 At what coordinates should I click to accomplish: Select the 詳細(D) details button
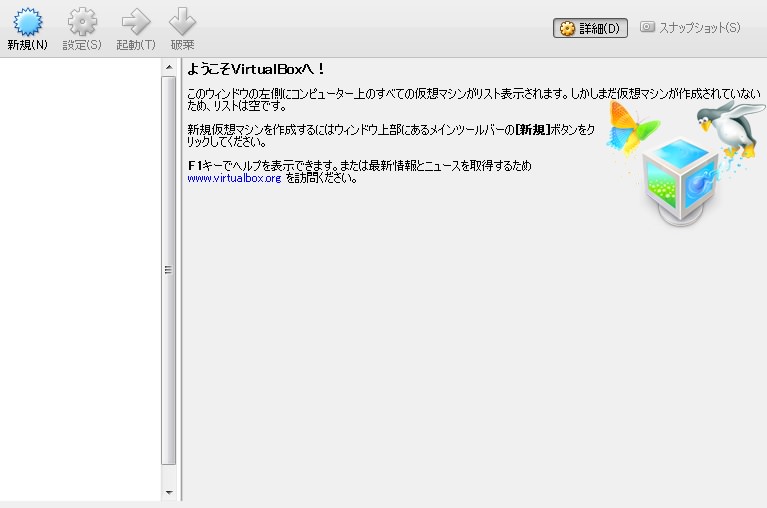590,28
